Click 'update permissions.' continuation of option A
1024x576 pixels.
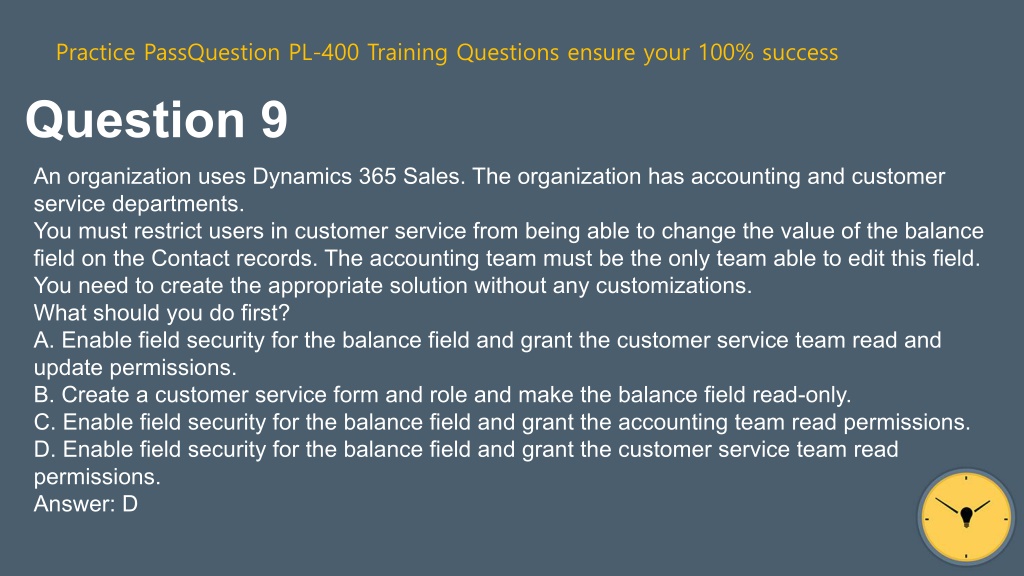tap(135, 367)
